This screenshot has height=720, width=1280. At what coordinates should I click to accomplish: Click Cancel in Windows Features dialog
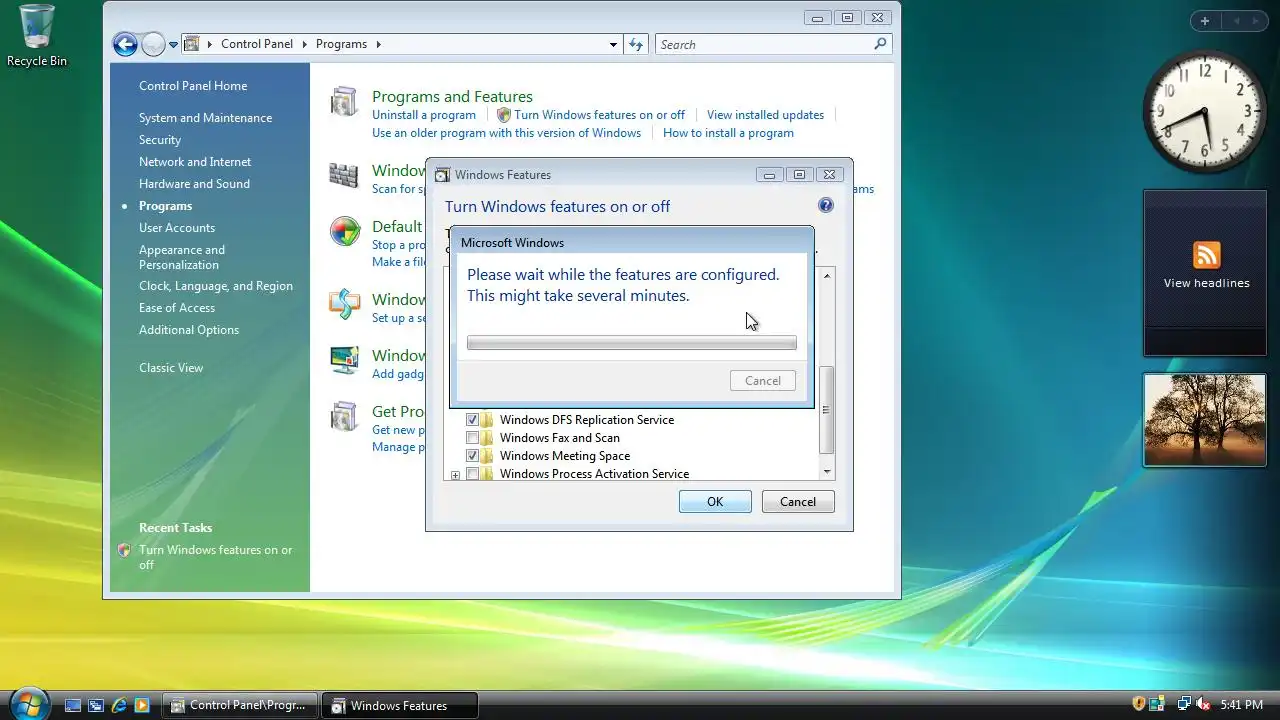click(798, 502)
